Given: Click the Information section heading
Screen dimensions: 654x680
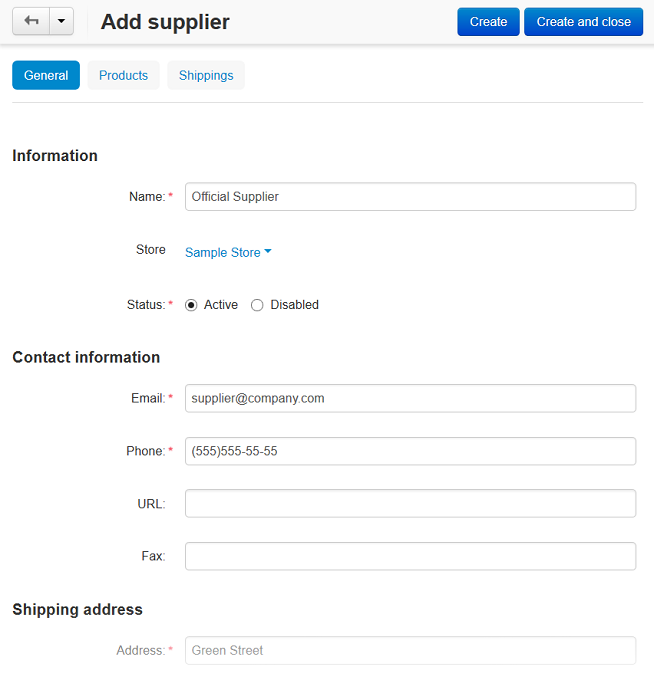Looking at the screenshot, I should click(x=55, y=156).
